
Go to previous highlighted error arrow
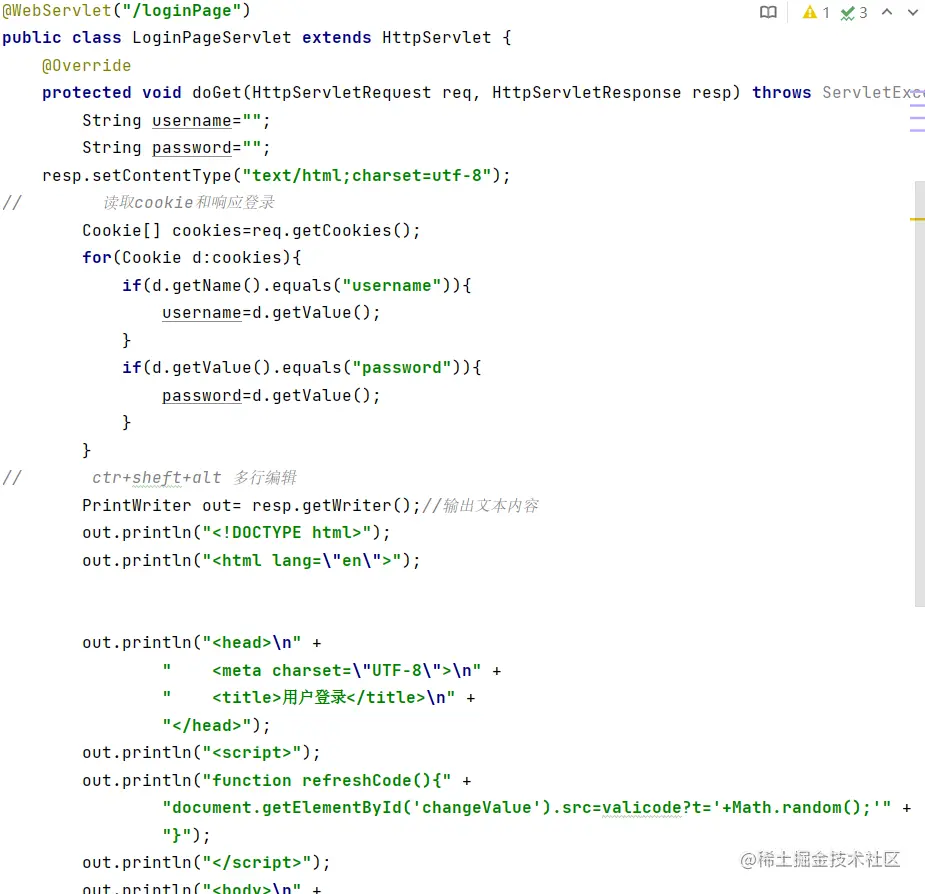pos(887,12)
